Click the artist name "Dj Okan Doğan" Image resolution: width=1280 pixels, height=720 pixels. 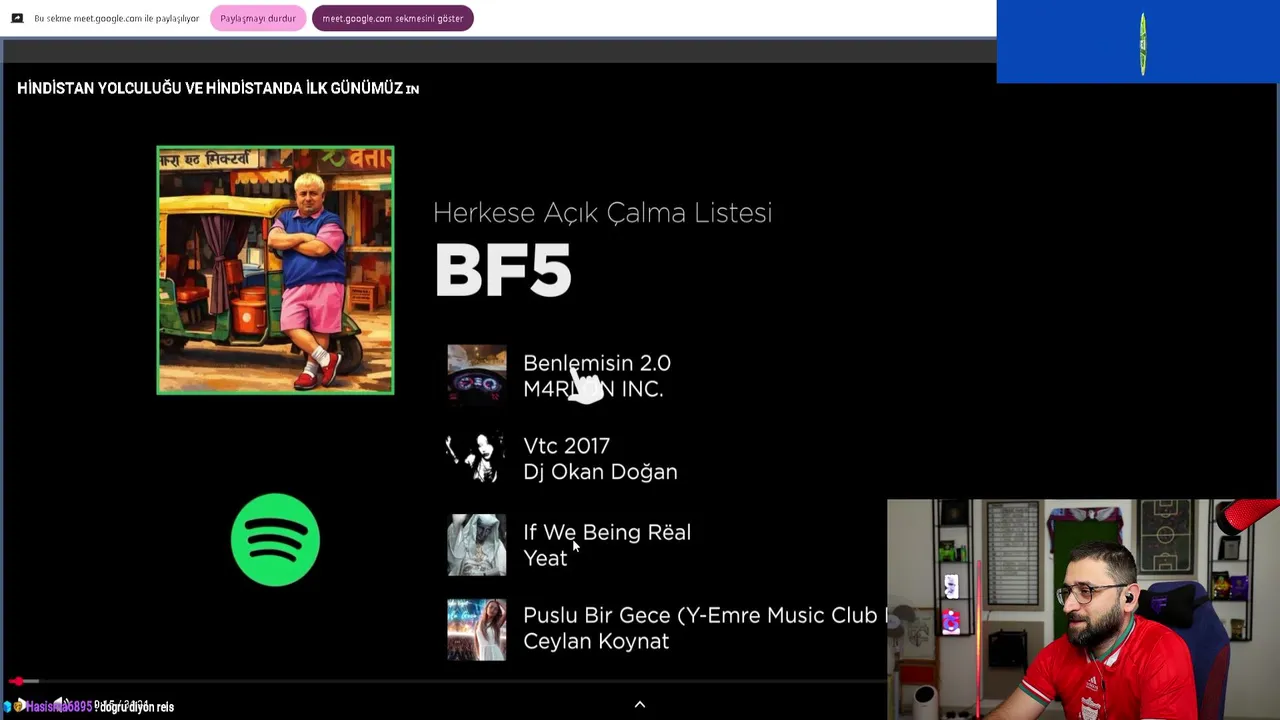[x=600, y=472]
